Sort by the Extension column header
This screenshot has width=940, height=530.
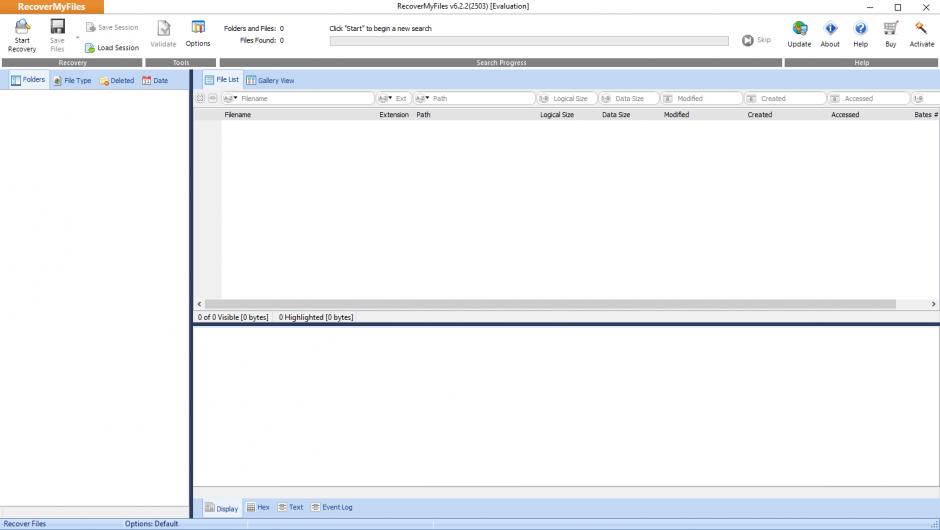[394, 115]
